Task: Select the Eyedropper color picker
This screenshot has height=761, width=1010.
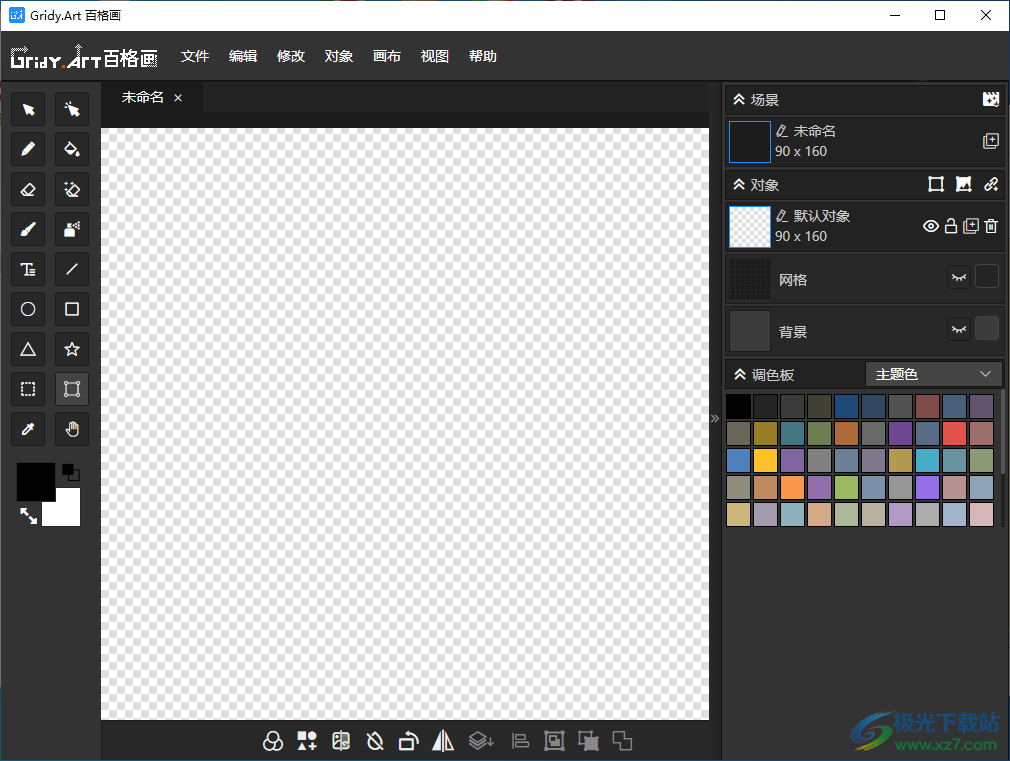Action: [x=28, y=429]
